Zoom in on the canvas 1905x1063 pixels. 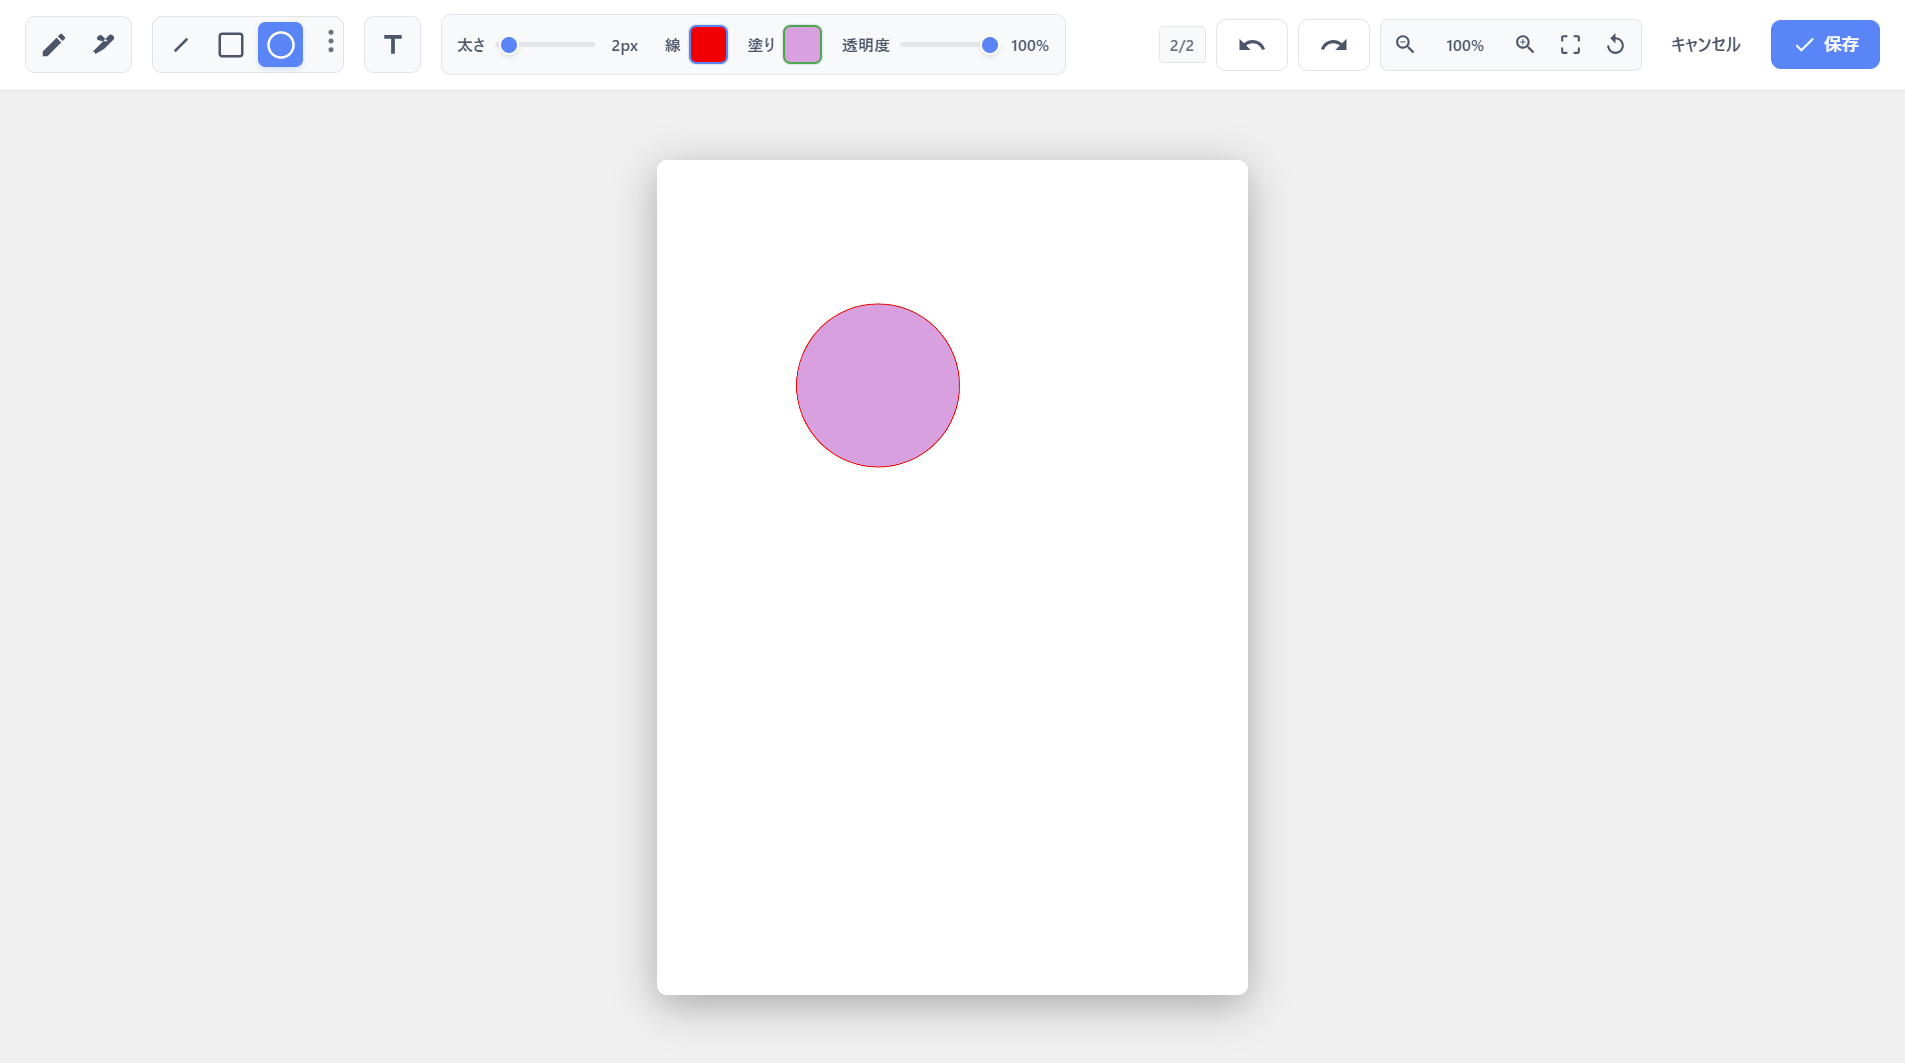click(x=1524, y=44)
